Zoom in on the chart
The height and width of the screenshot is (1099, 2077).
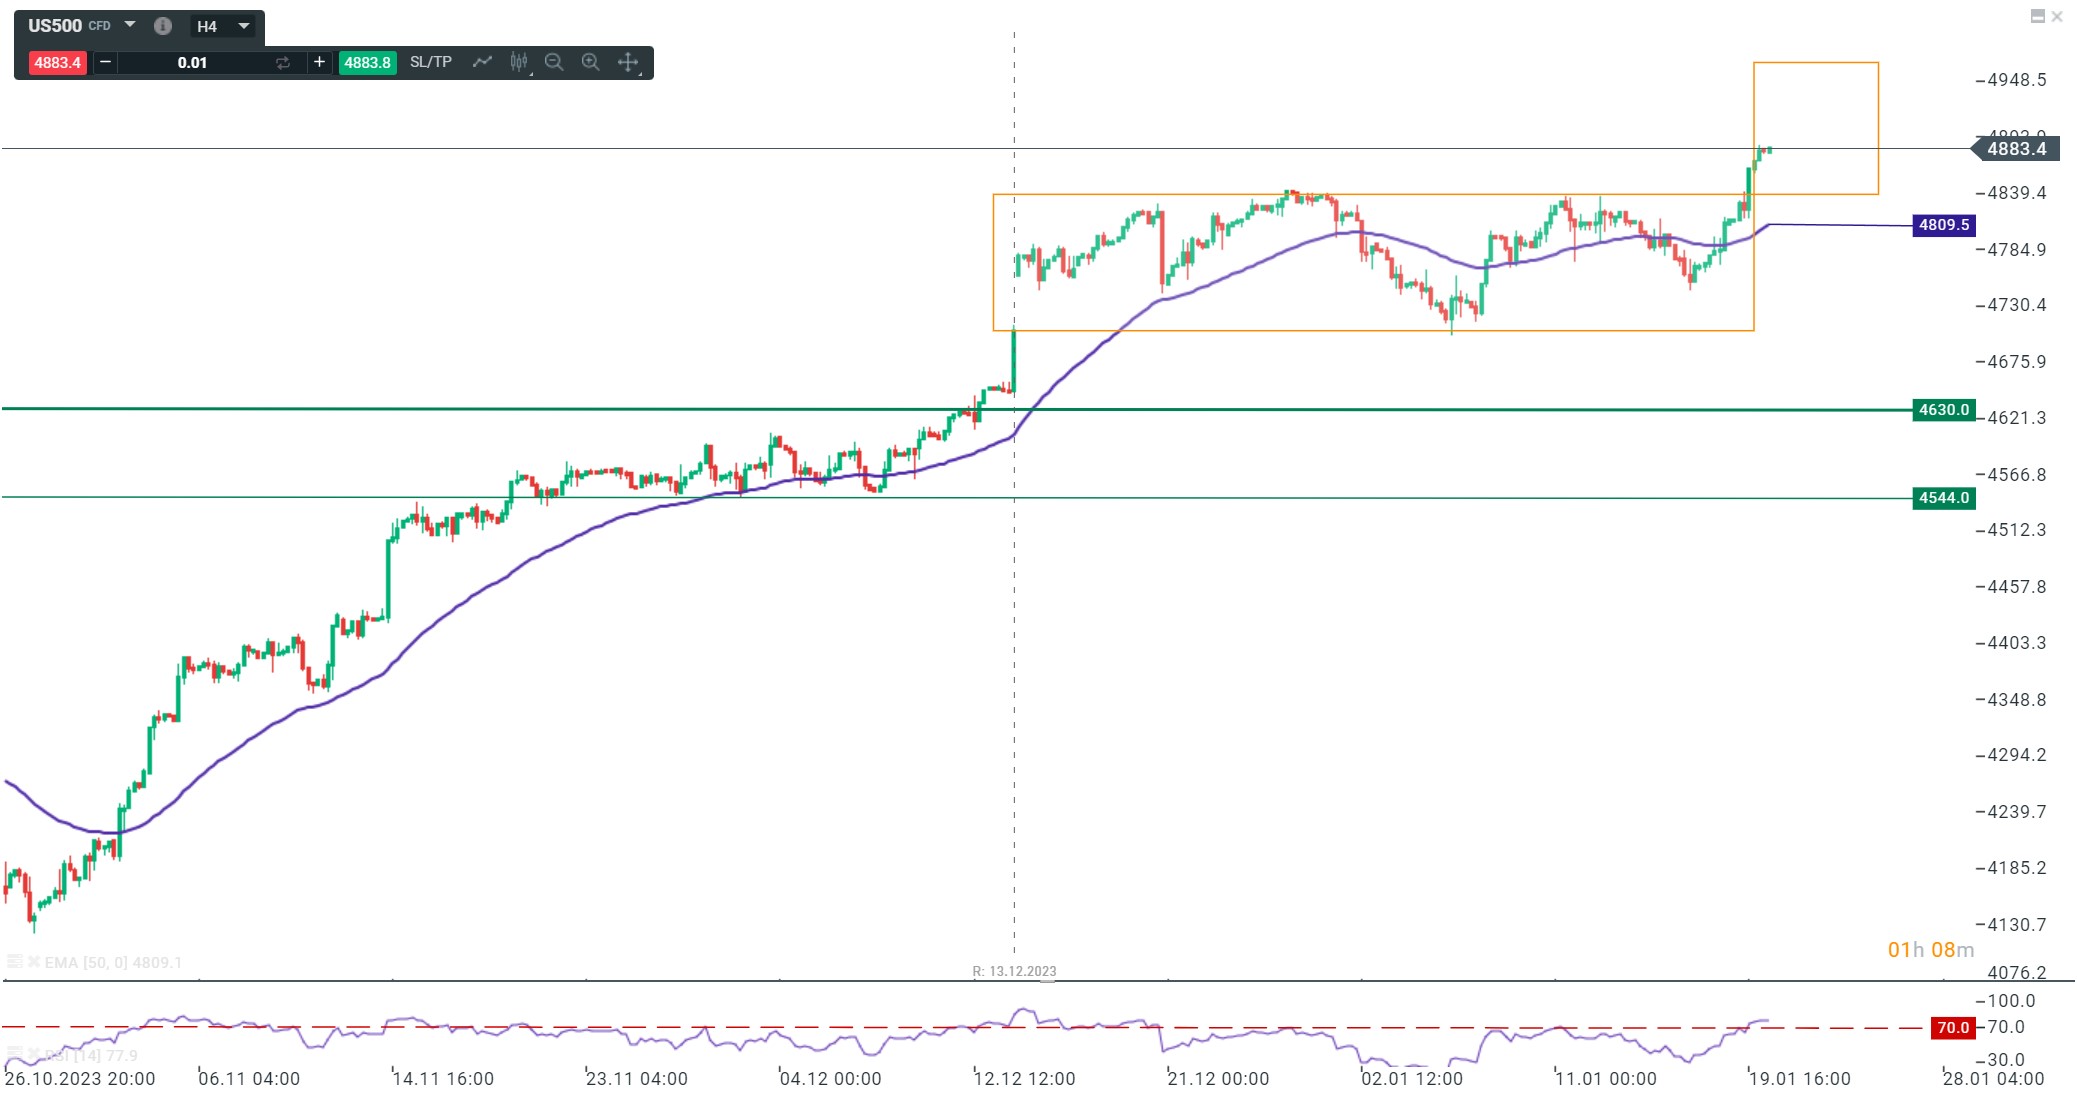590,62
